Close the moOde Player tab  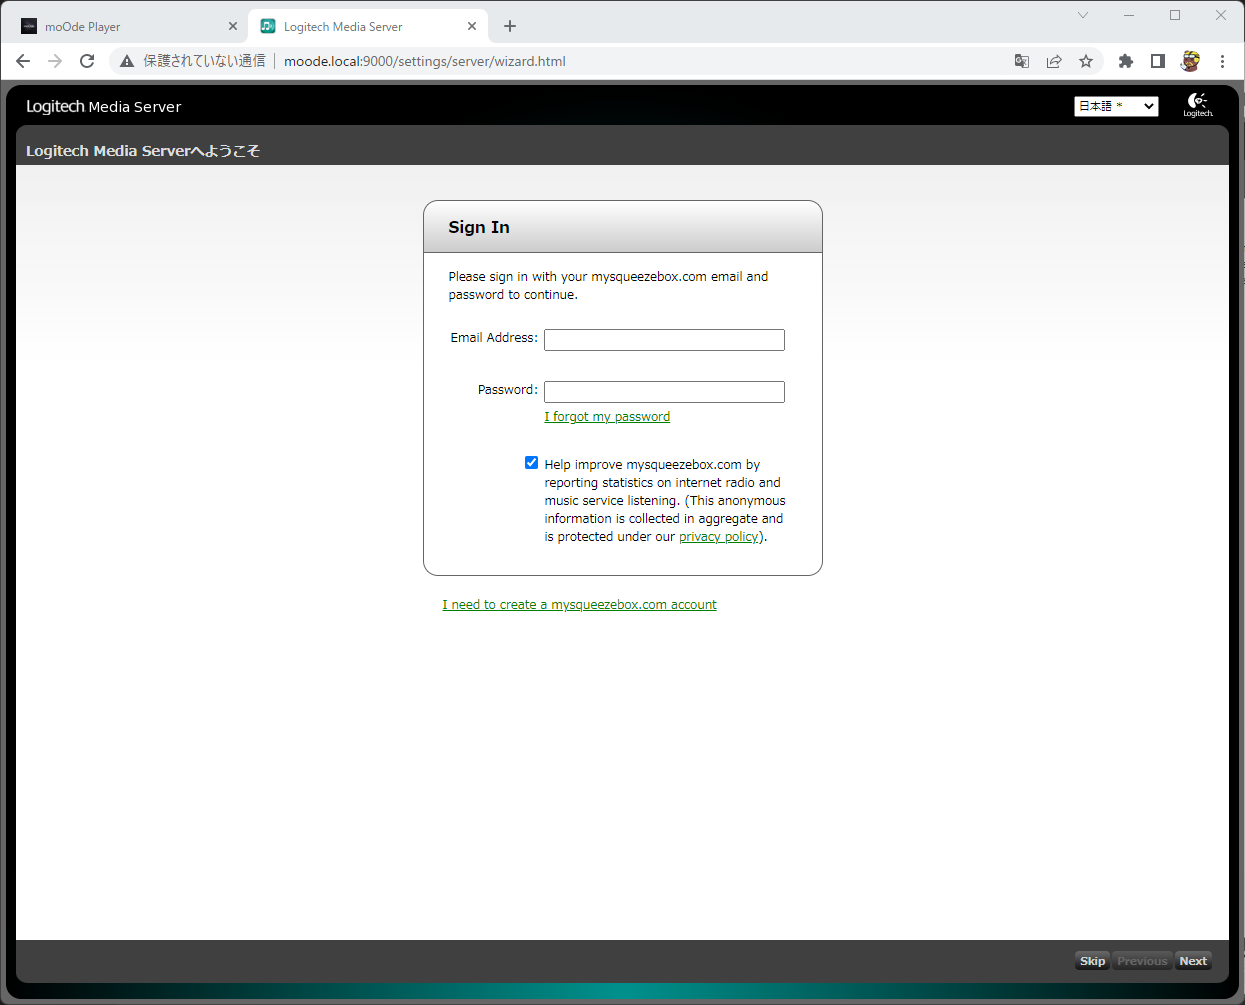(233, 27)
